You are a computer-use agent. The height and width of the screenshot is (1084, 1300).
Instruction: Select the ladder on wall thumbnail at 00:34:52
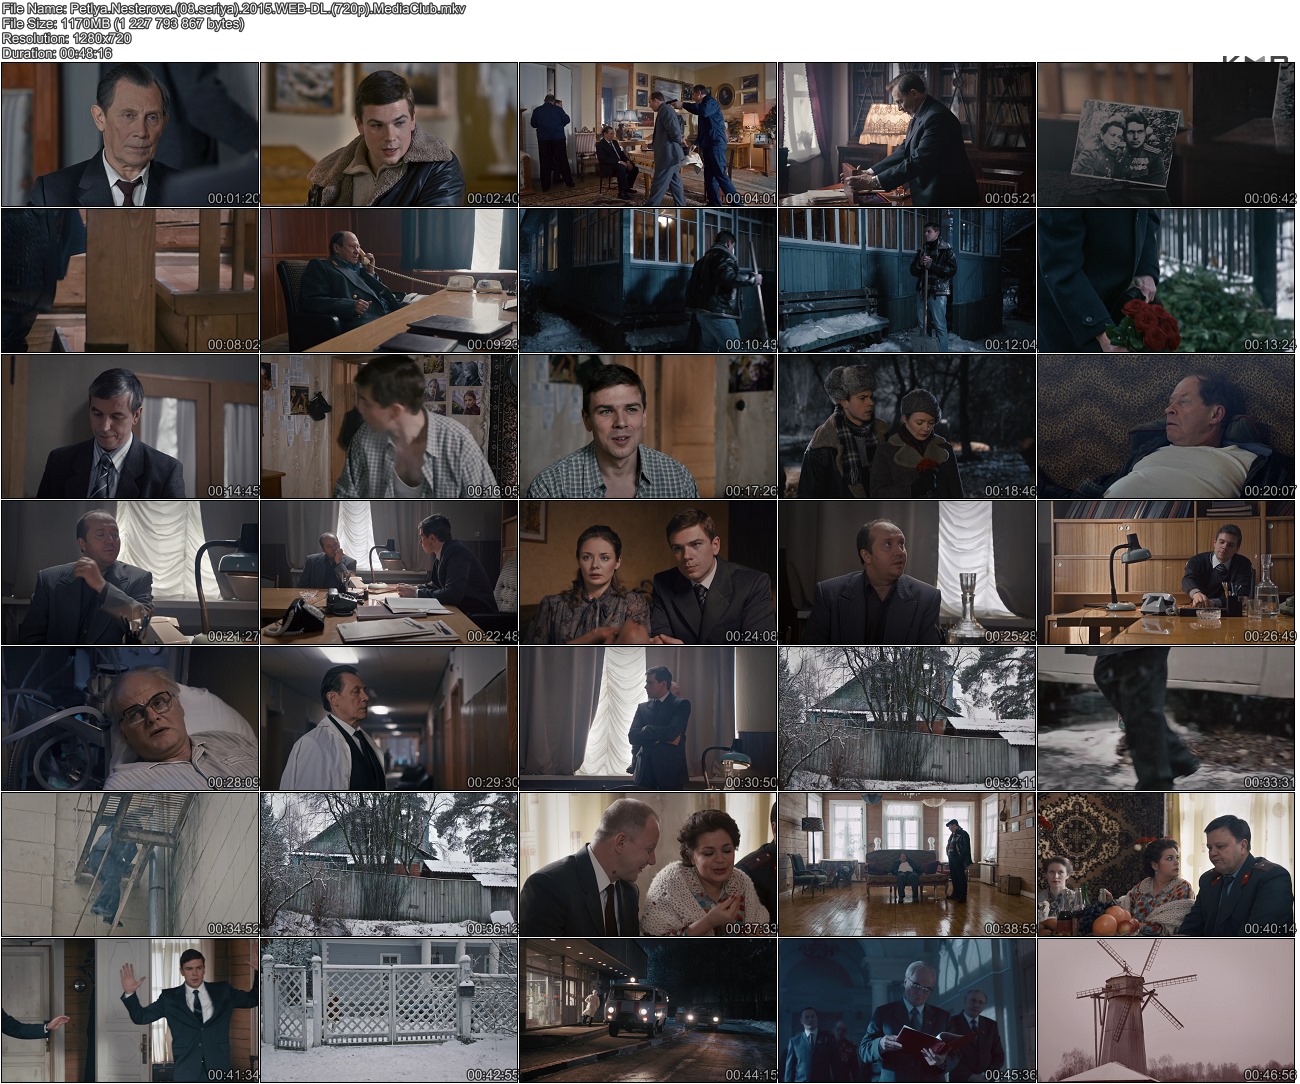[x=130, y=864]
